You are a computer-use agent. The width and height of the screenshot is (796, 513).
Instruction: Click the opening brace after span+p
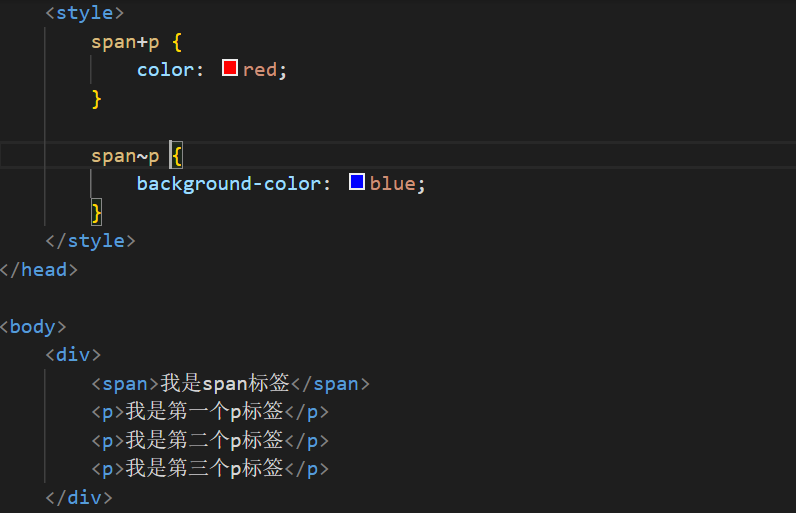point(177,42)
